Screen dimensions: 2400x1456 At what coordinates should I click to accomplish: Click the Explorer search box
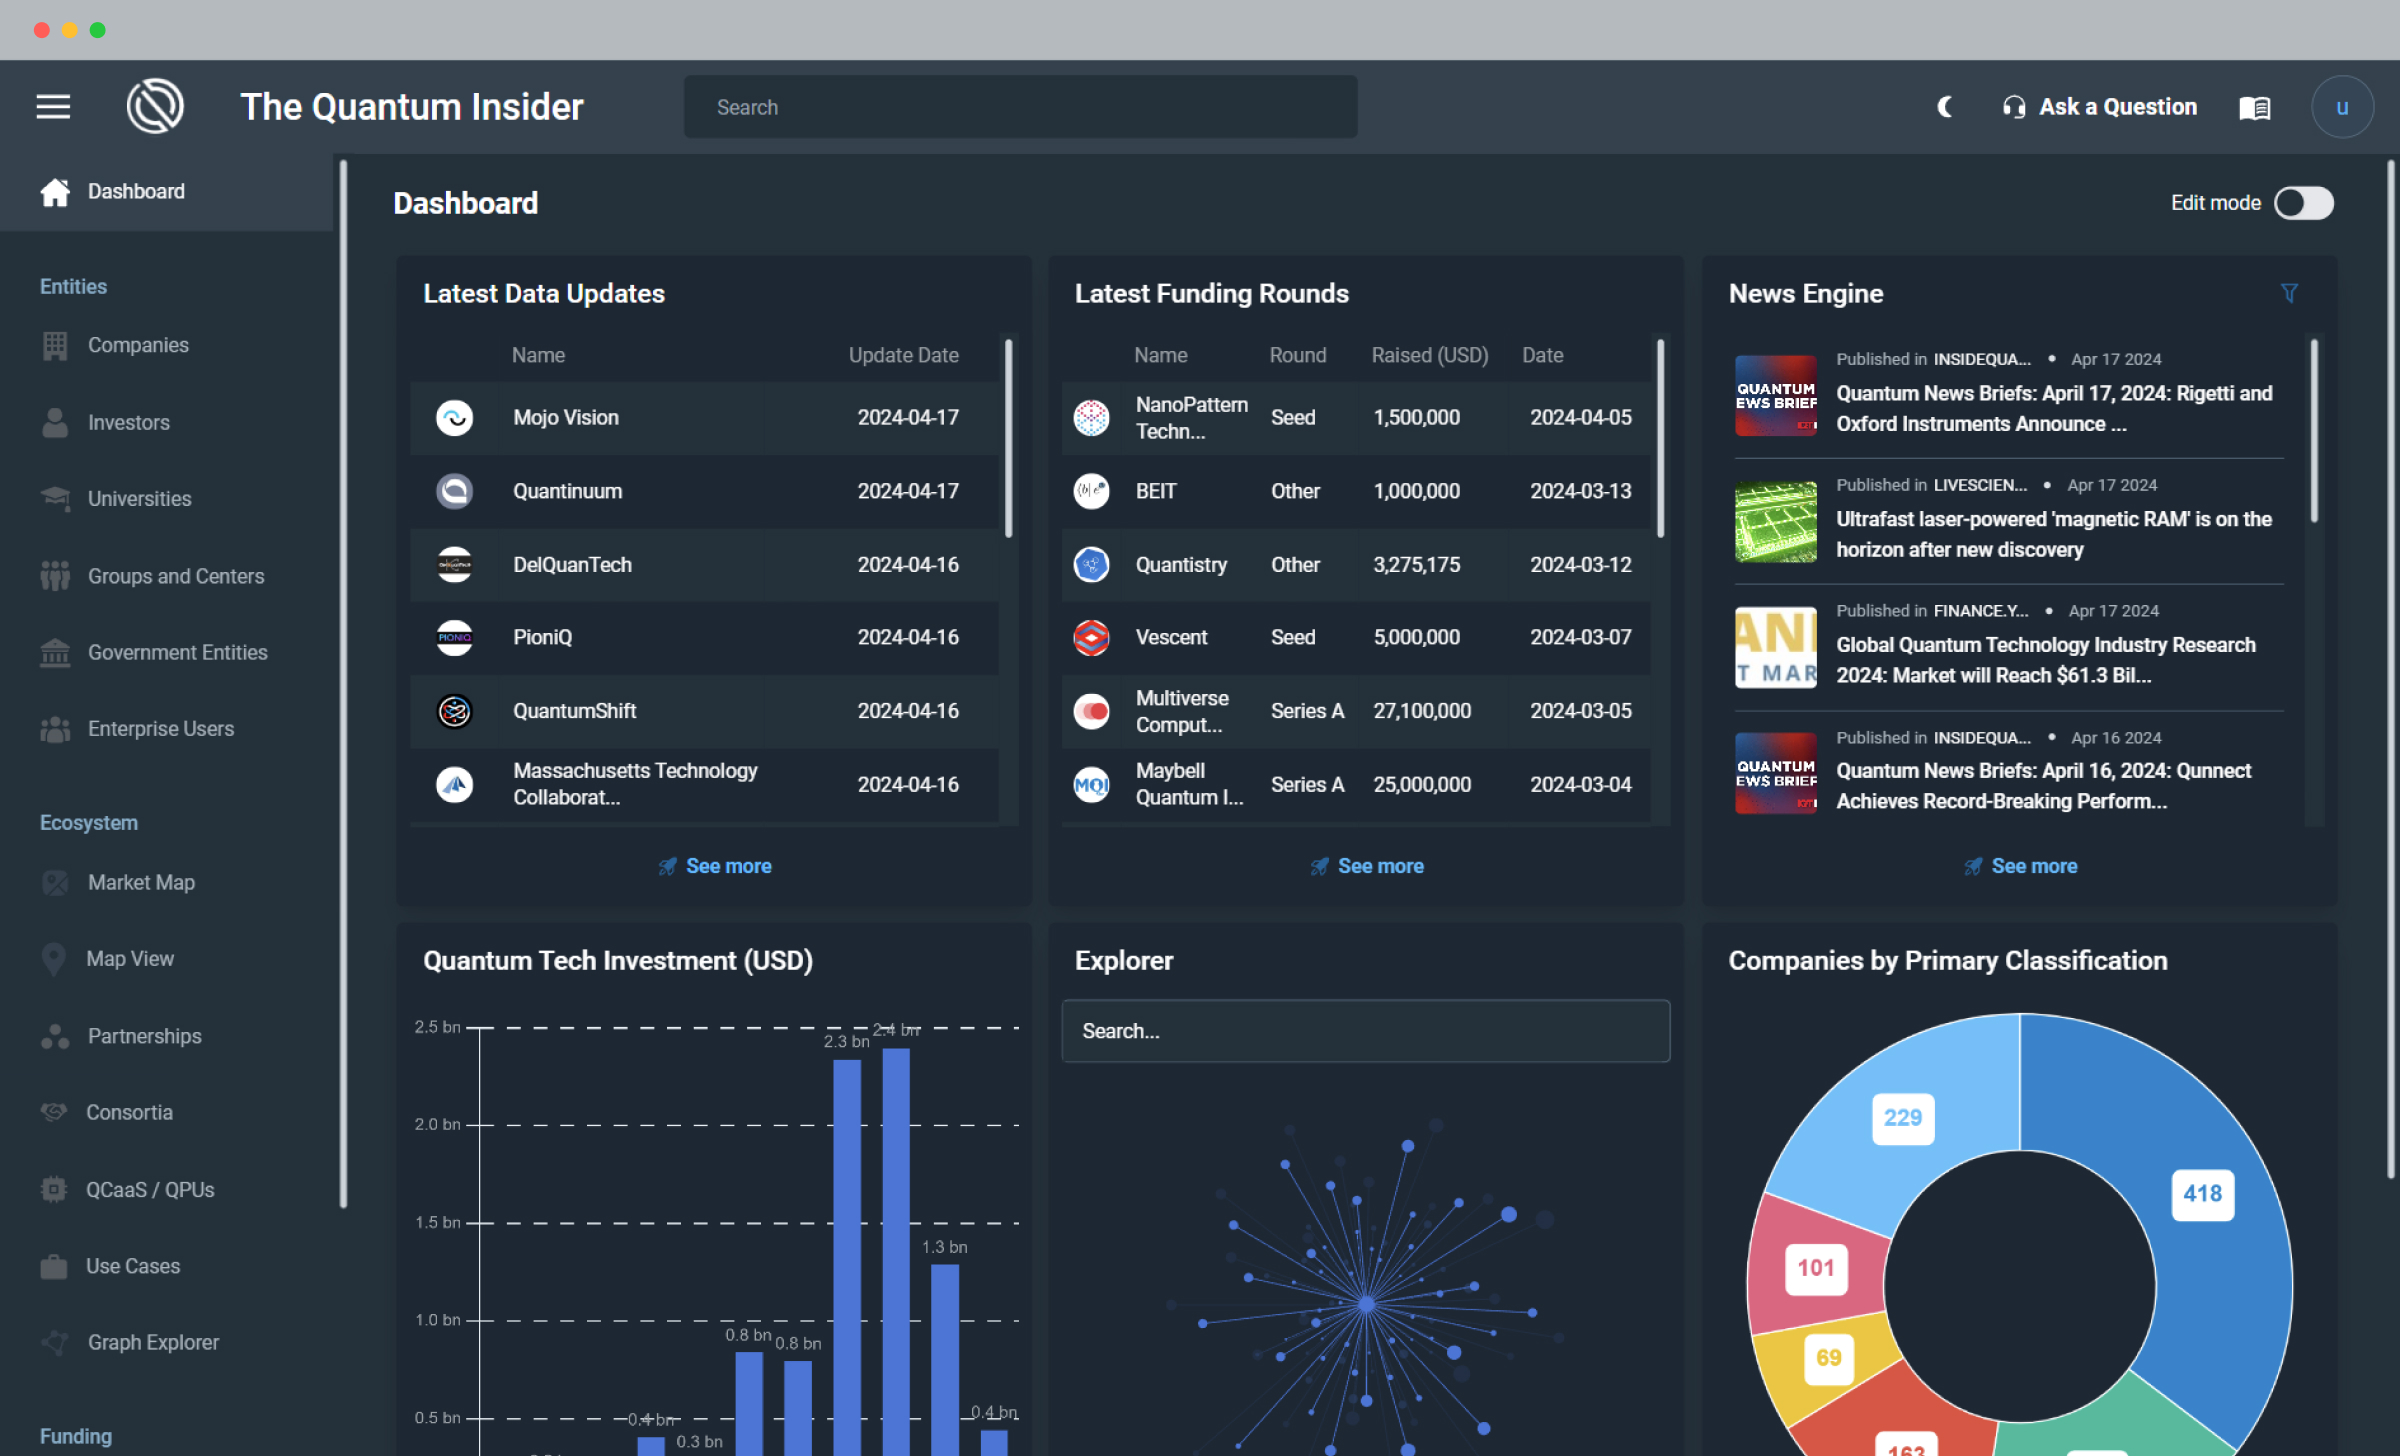click(x=1365, y=1031)
